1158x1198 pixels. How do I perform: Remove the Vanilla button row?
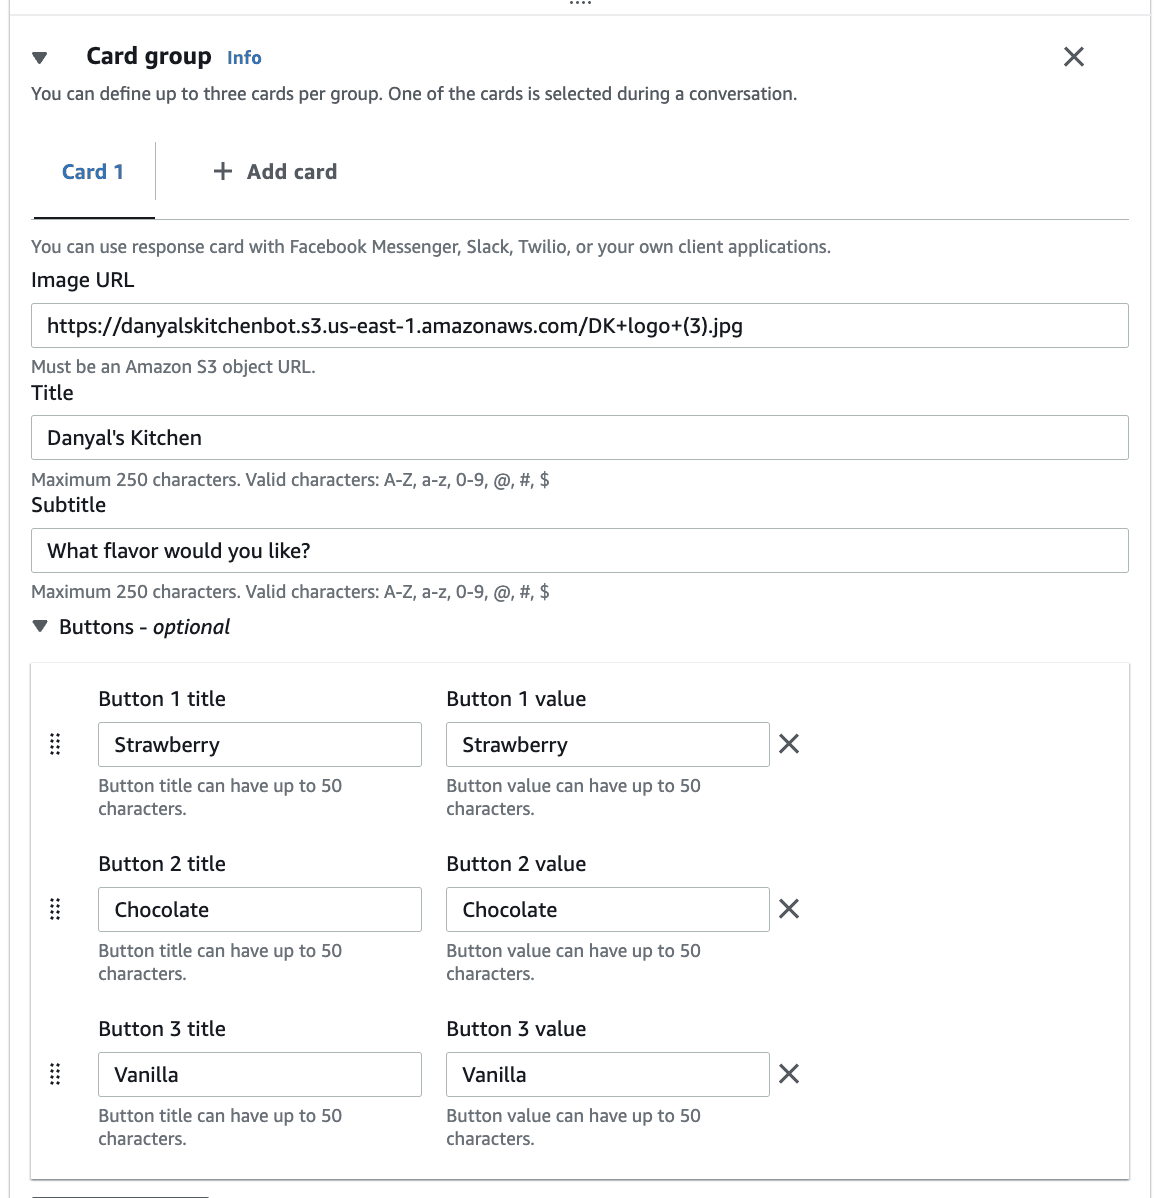click(789, 1074)
